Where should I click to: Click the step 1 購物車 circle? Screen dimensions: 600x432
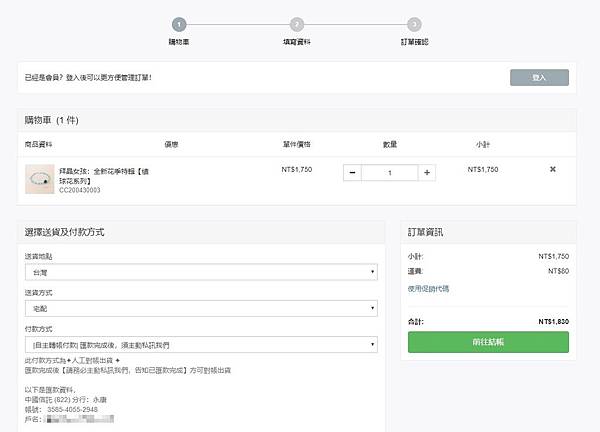point(179,24)
